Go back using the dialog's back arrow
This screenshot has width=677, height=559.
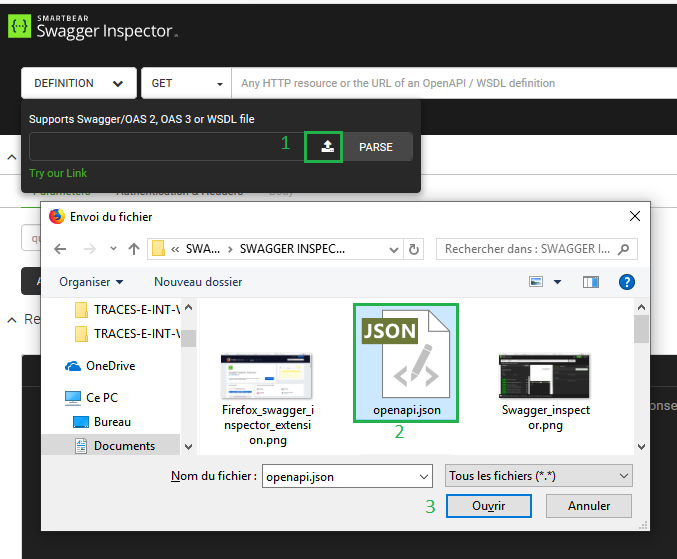(60, 249)
